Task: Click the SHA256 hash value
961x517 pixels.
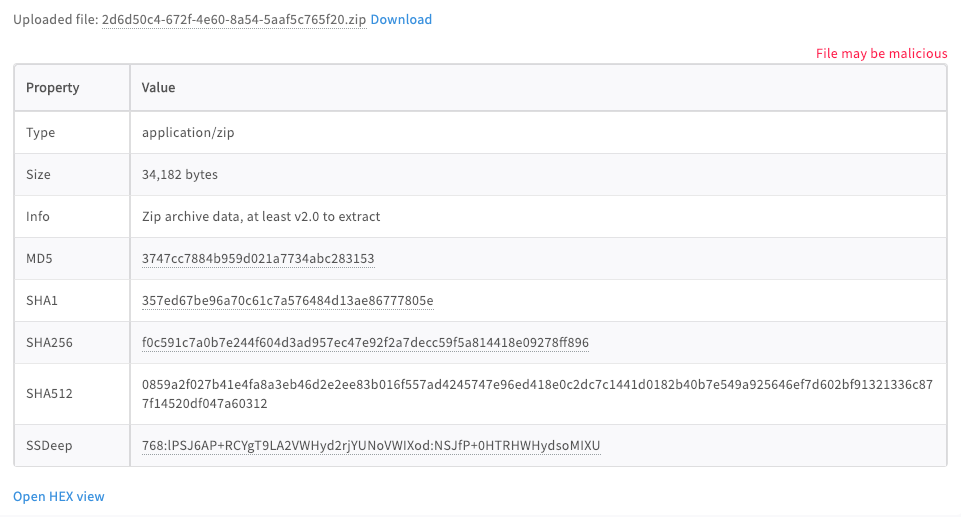Action: tap(365, 343)
